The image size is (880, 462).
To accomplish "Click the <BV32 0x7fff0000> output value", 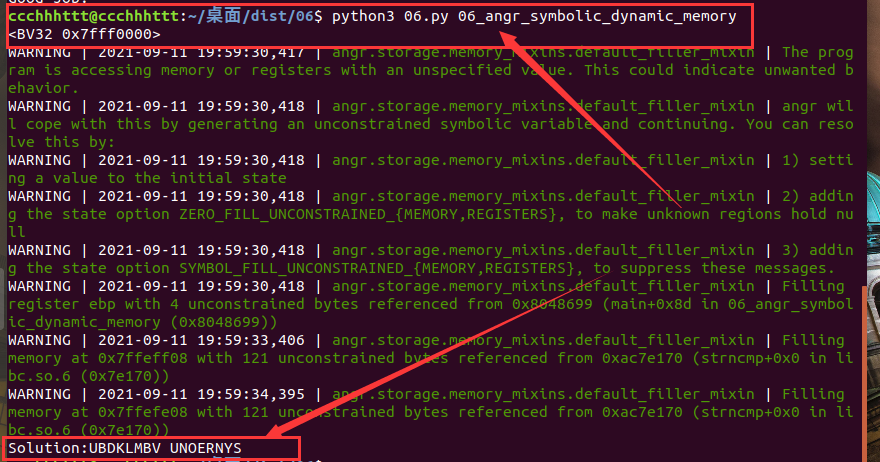I will (x=84, y=34).
